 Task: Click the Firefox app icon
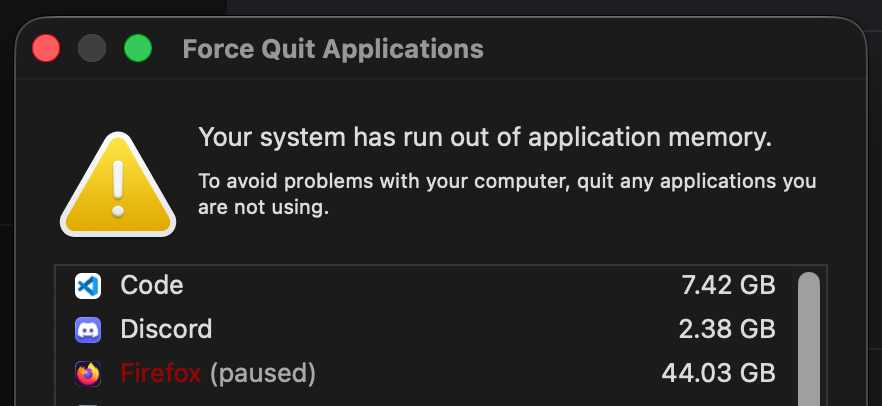87,374
